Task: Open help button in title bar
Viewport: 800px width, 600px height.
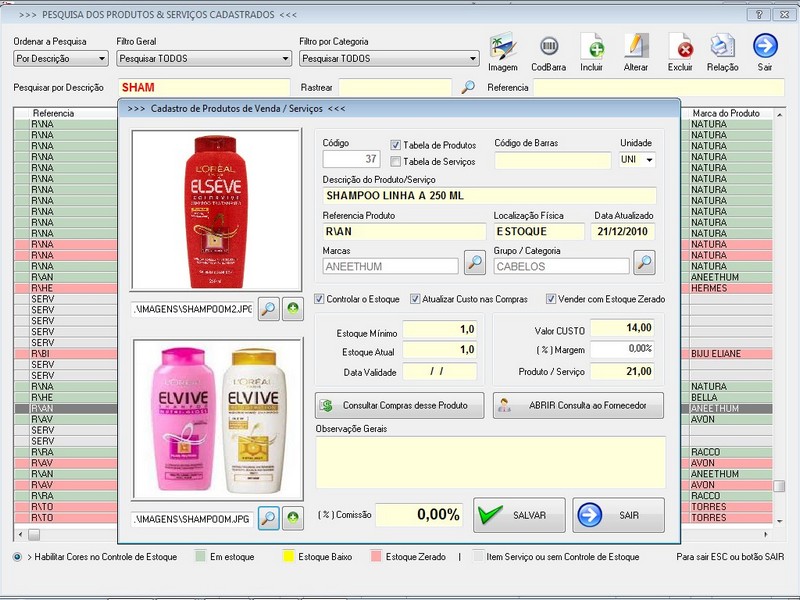Action: point(759,14)
